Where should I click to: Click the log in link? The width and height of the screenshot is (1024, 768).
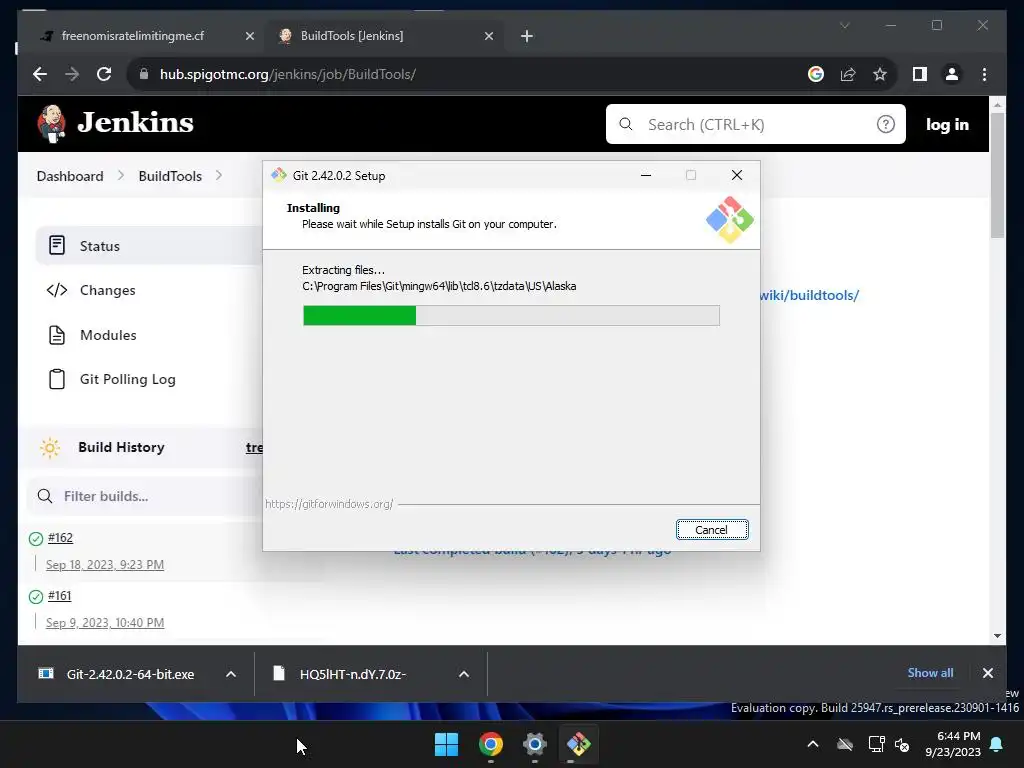(947, 124)
